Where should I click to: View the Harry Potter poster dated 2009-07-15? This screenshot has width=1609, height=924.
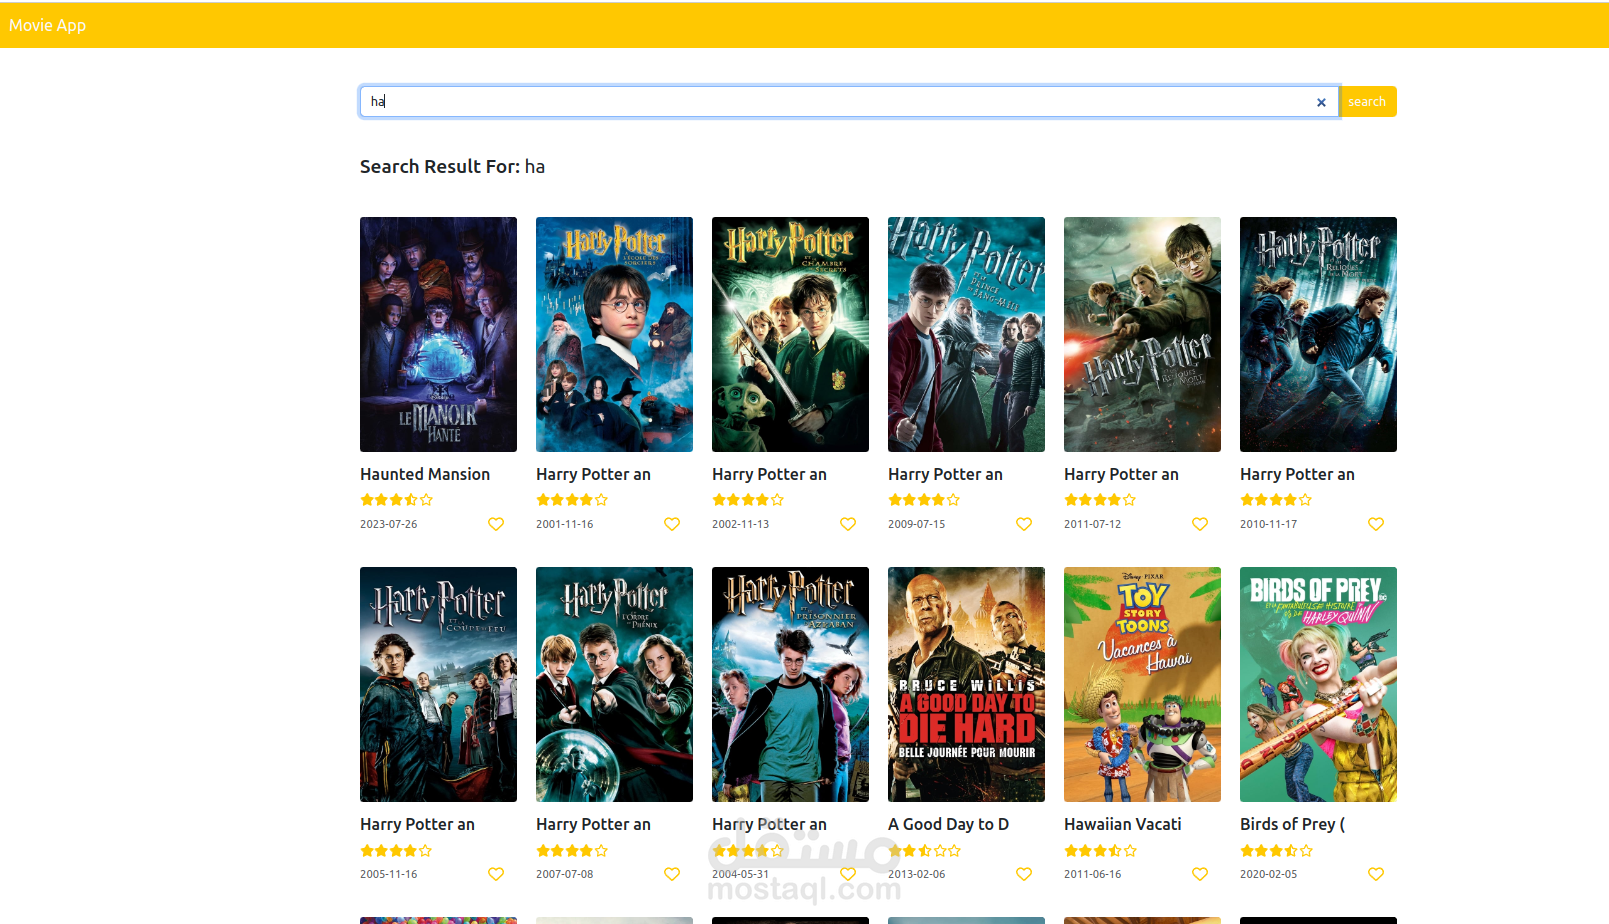966,334
